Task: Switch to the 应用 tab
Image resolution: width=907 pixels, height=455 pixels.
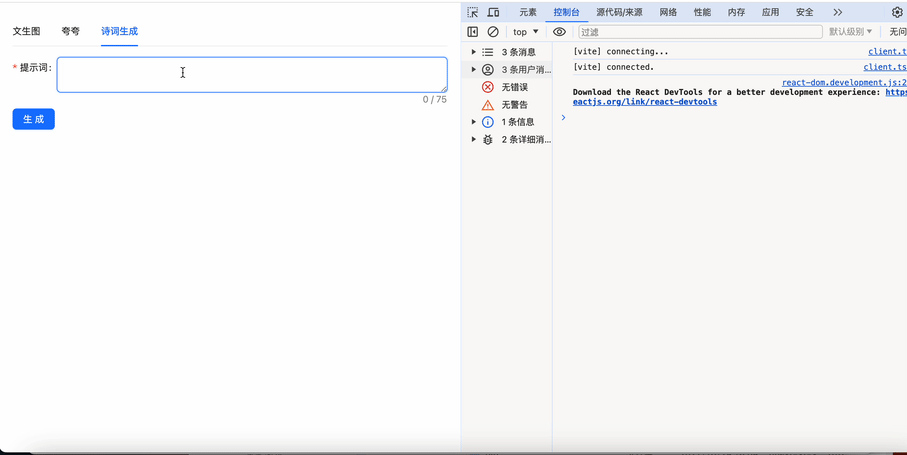Action: point(770,12)
